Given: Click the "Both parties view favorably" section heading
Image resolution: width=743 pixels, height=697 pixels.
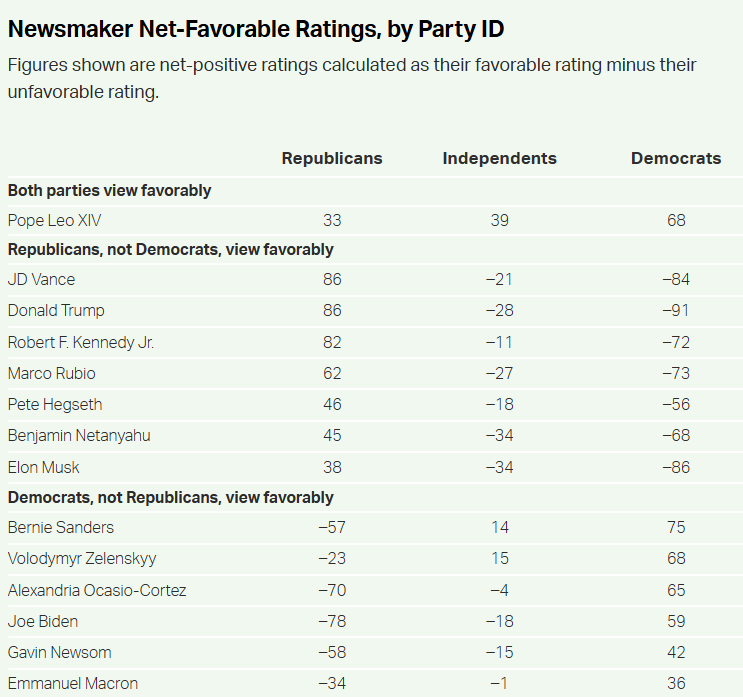Looking at the screenshot, I should pos(109,190).
